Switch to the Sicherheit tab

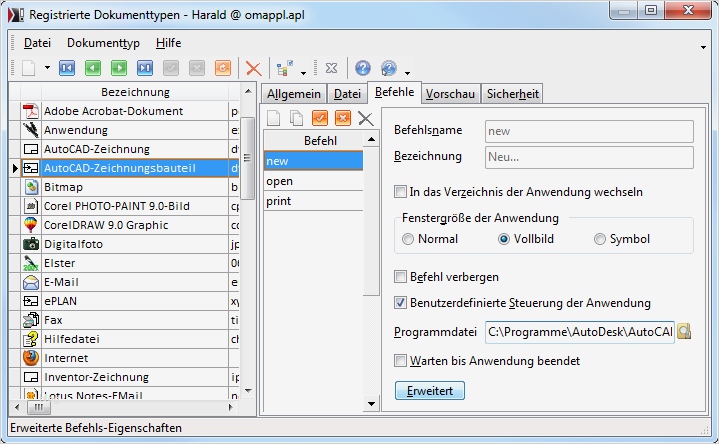pos(512,94)
